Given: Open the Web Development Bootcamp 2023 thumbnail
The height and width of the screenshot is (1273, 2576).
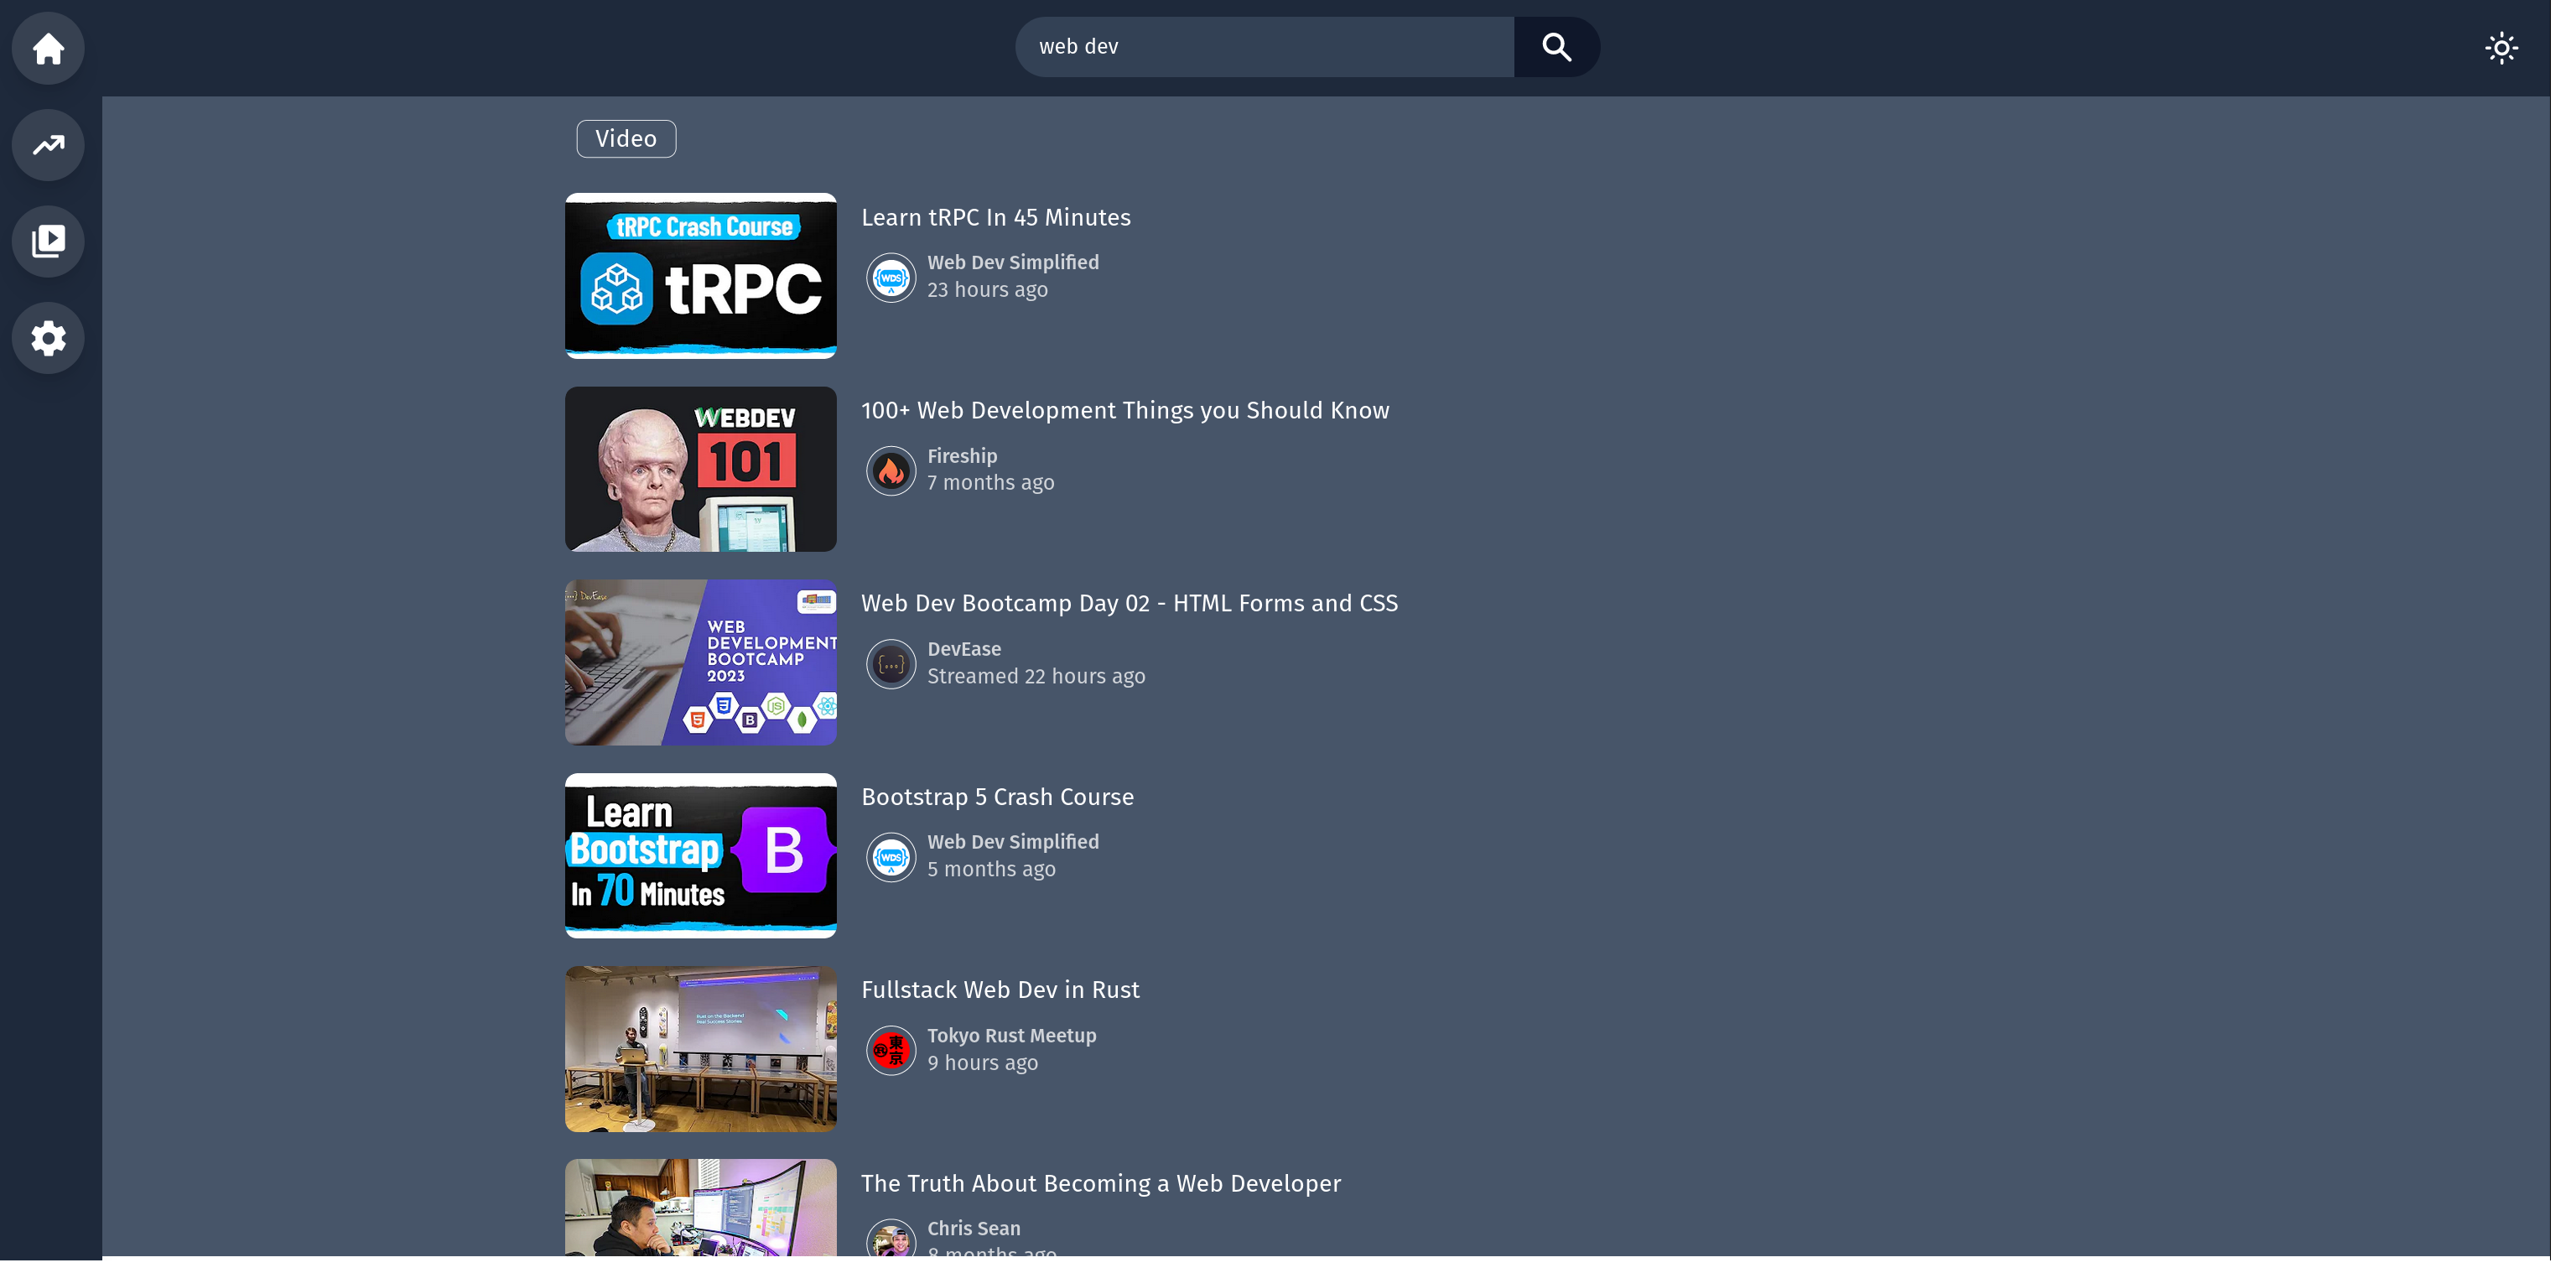Looking at the screenshot, I should [x=707, y=668].
